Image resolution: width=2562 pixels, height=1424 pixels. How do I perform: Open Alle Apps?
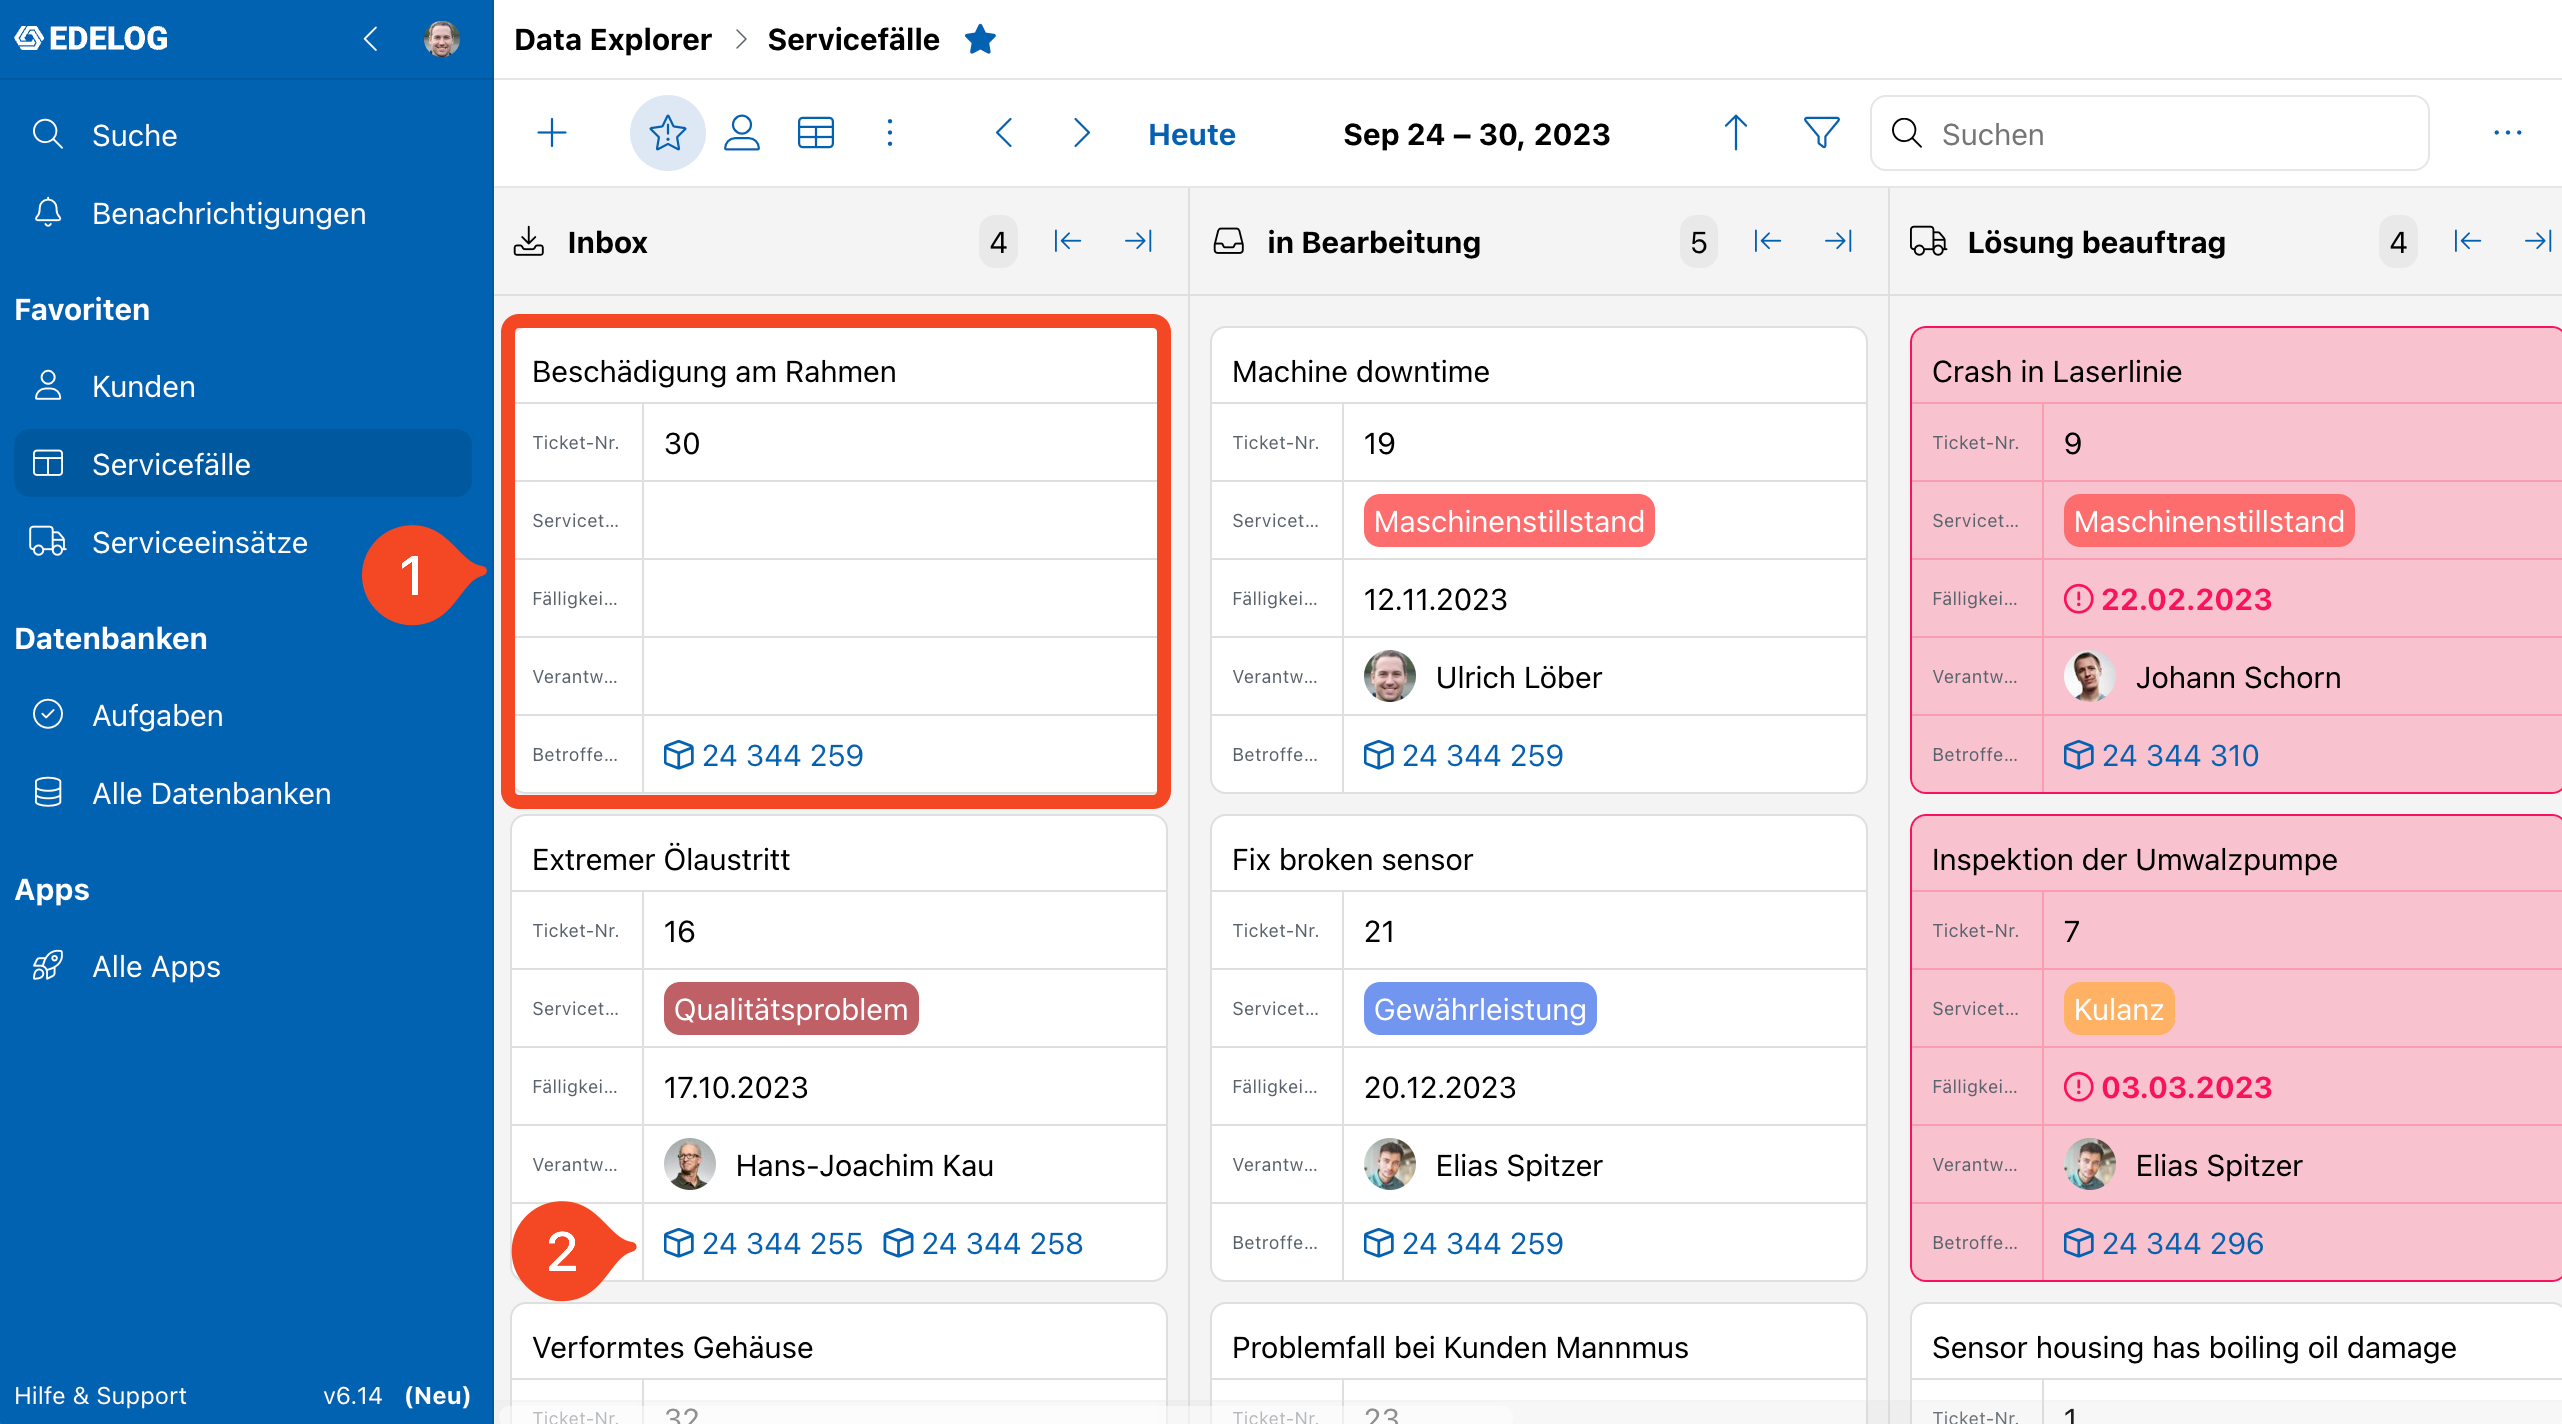click(x=242, y=966)
